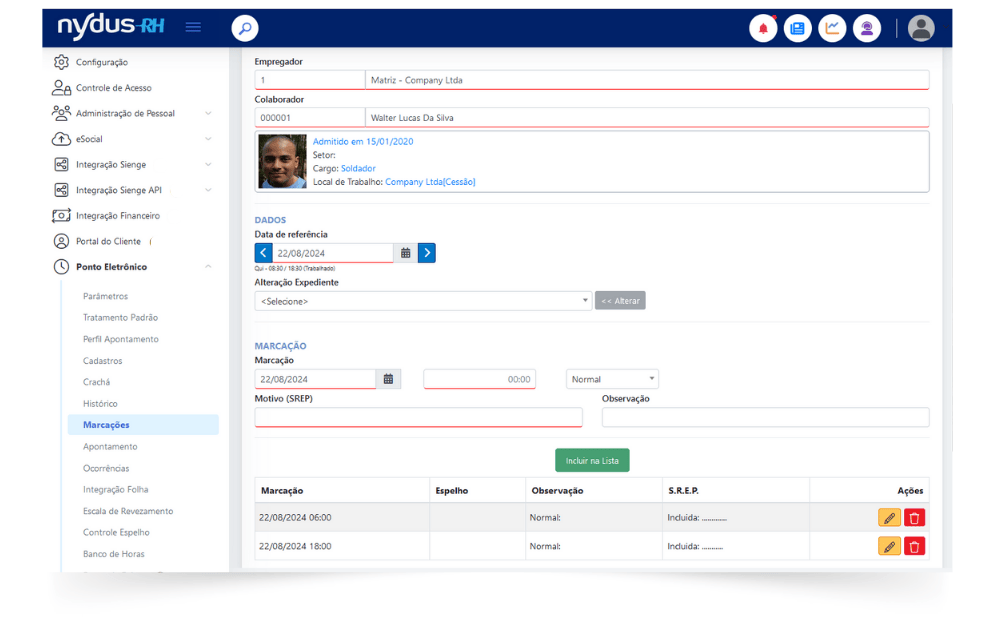
Task: Open notifications bell icon
Action: (763, 28)
